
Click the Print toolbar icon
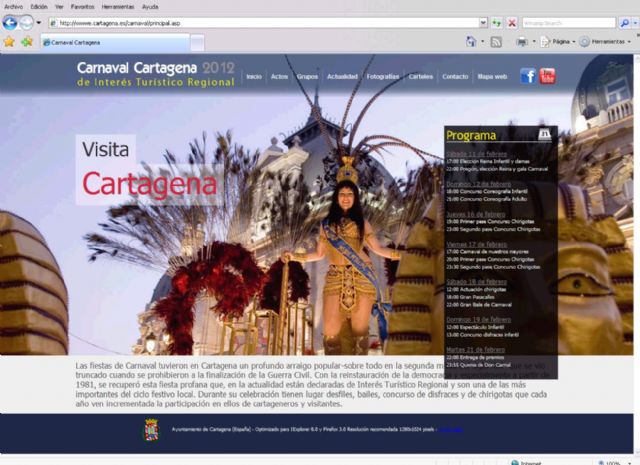tap(522, 42)
